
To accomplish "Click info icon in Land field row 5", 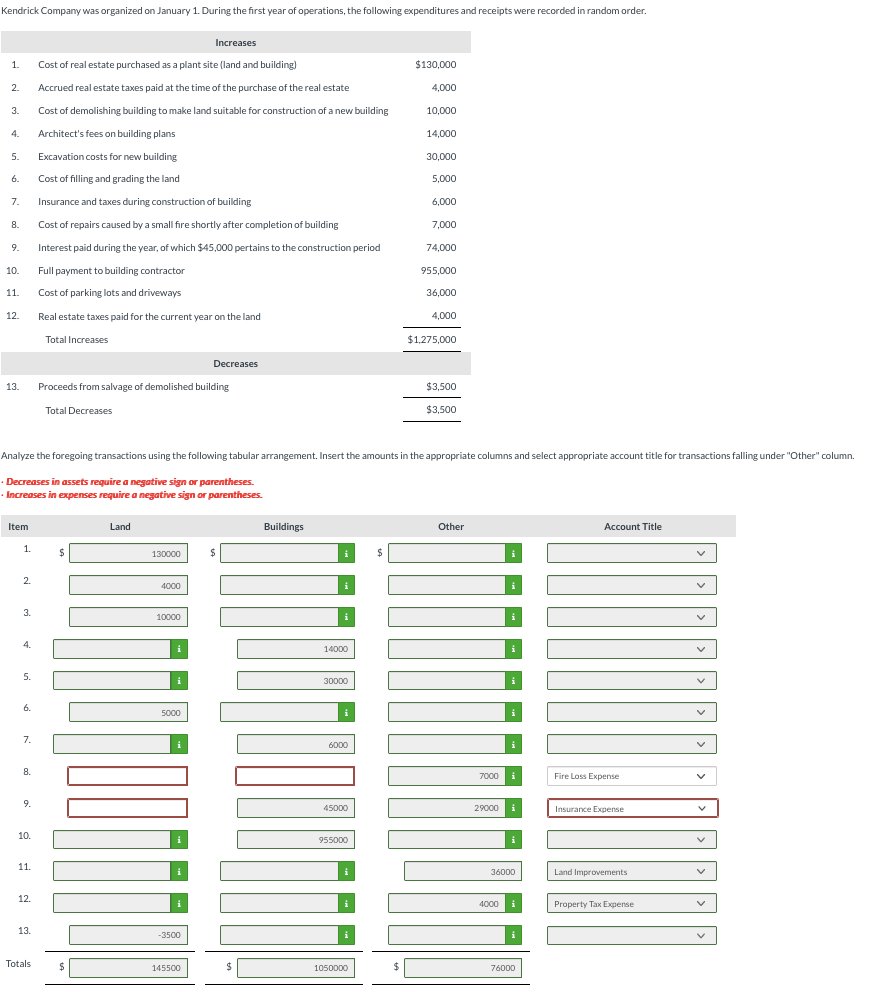I will click(179, 681).
